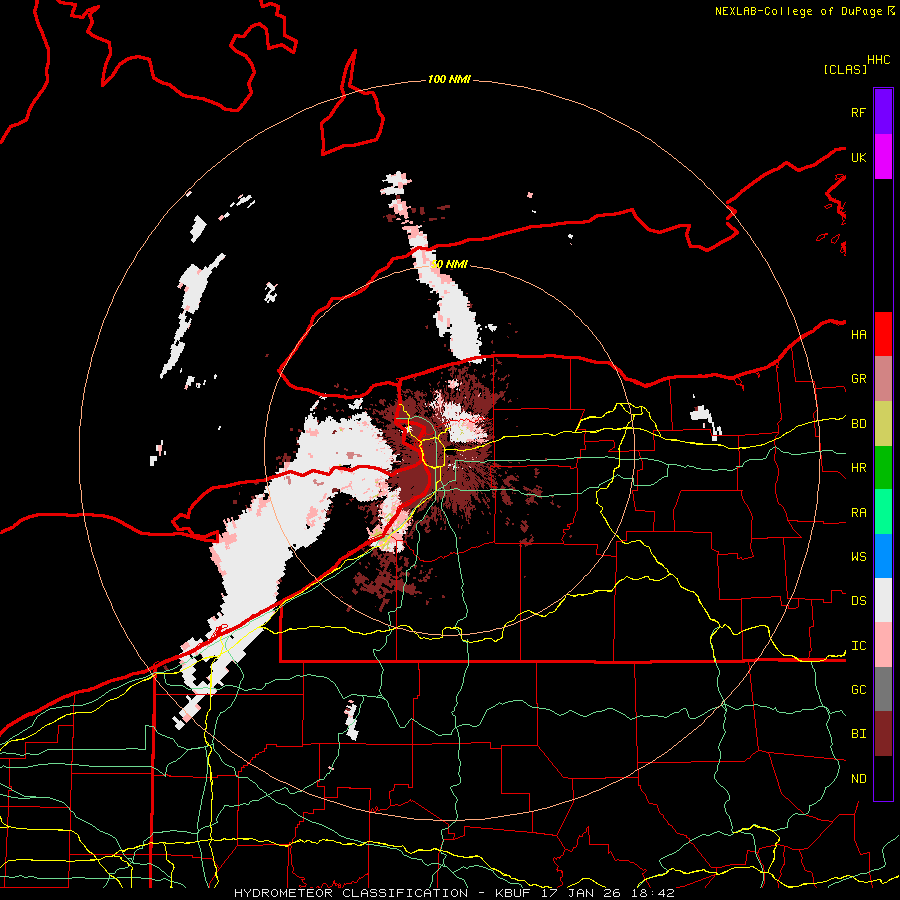Click the 18:42 timestamp
900x900 pixels.
point(653,893)
